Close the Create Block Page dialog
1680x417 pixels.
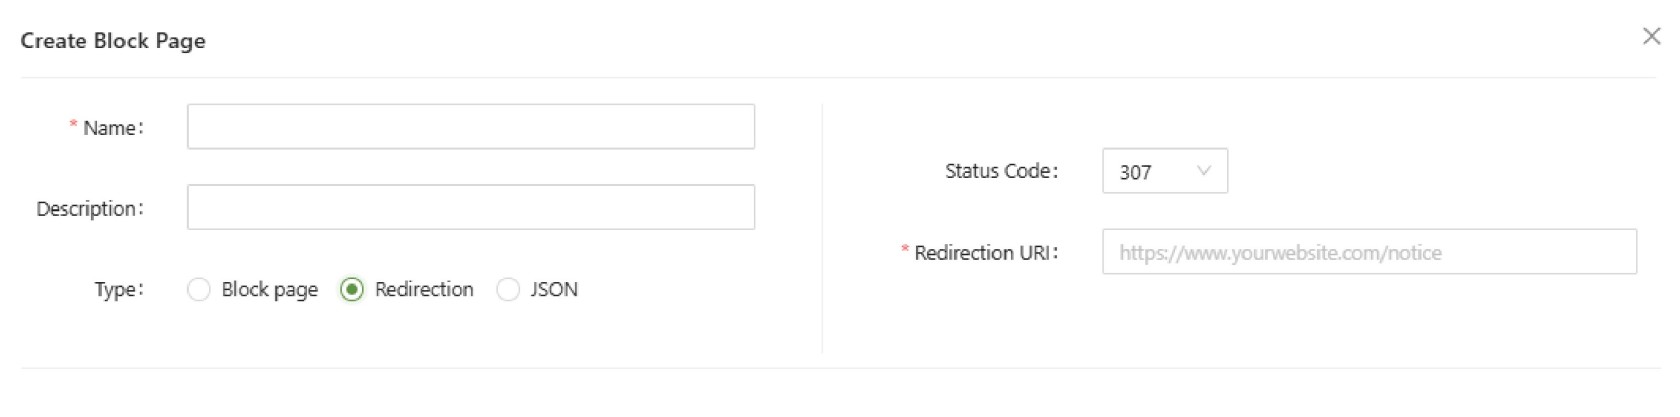[1651, 37]
